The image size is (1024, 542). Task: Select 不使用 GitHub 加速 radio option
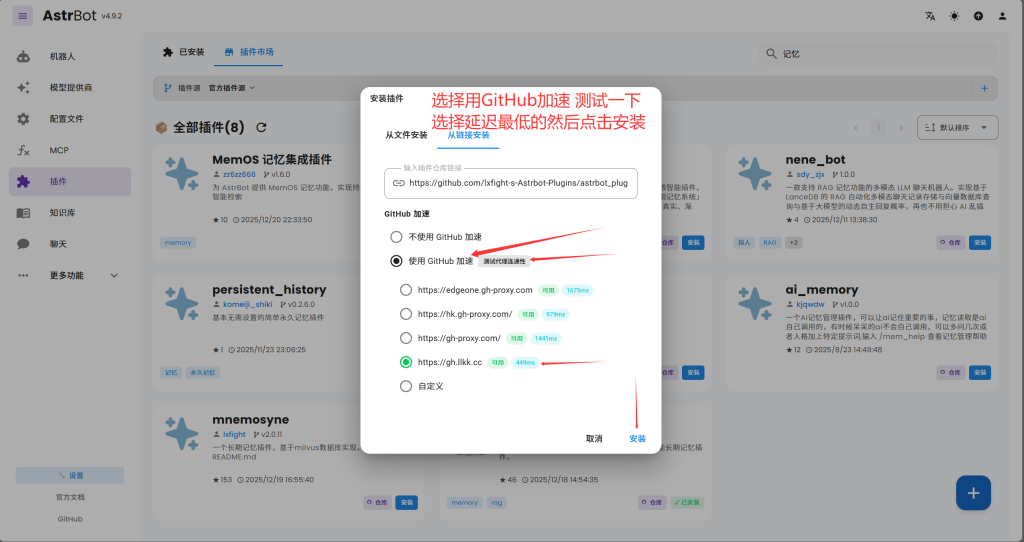(396, 237)
